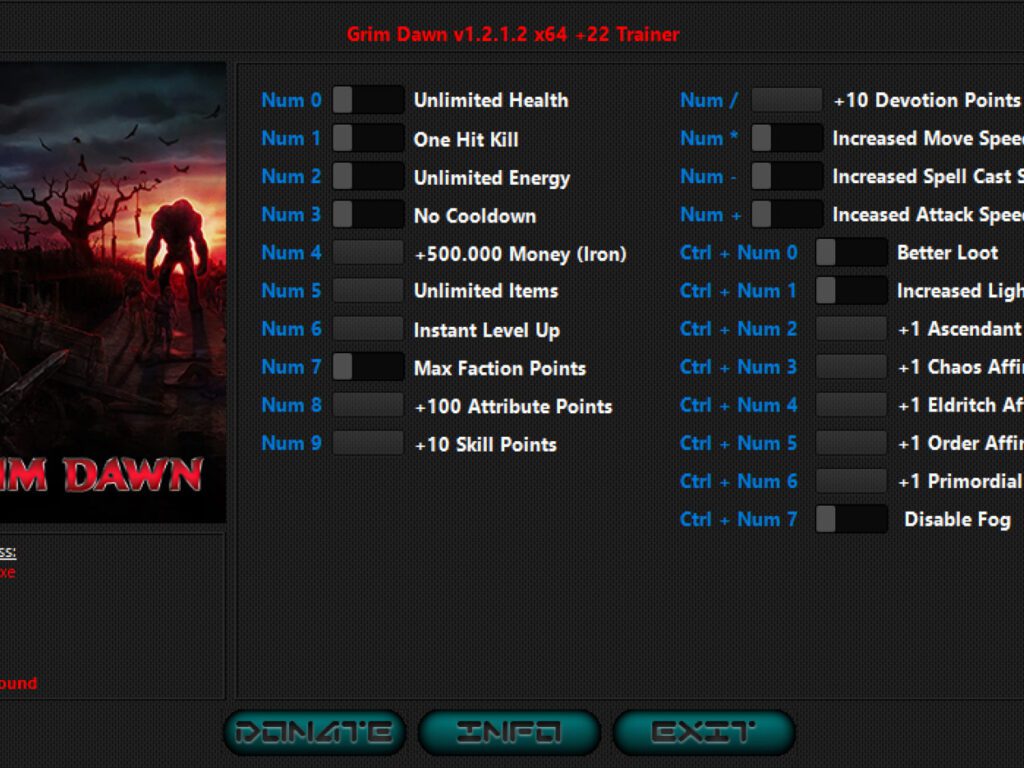Click the EXIT button

(x=703, y=732)
